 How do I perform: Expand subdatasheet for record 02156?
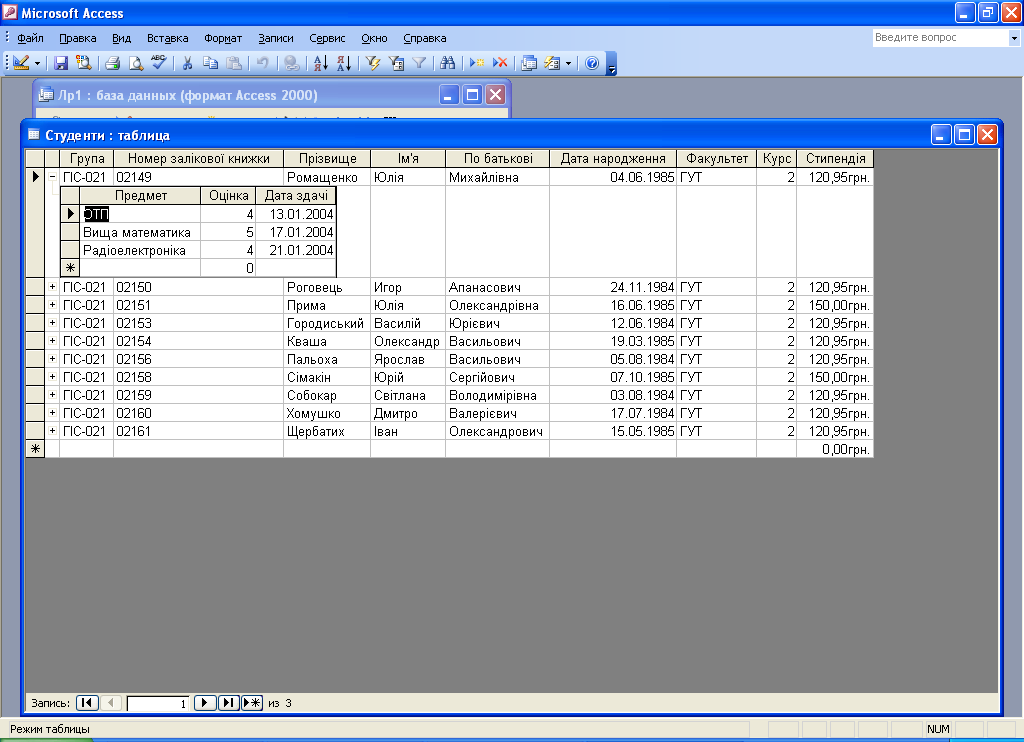tap(52, 359)
